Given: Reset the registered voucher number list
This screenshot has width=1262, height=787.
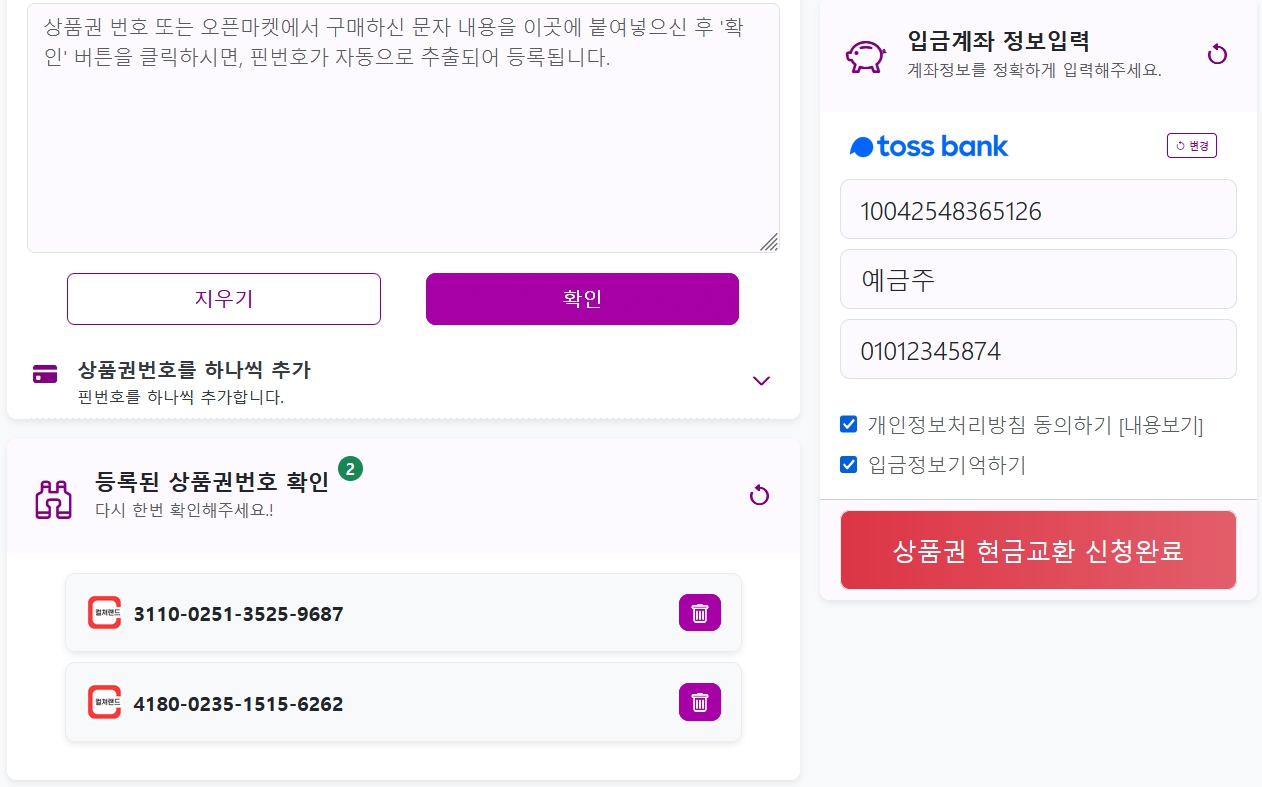Looking at the screenshot, I should [759, 495].
